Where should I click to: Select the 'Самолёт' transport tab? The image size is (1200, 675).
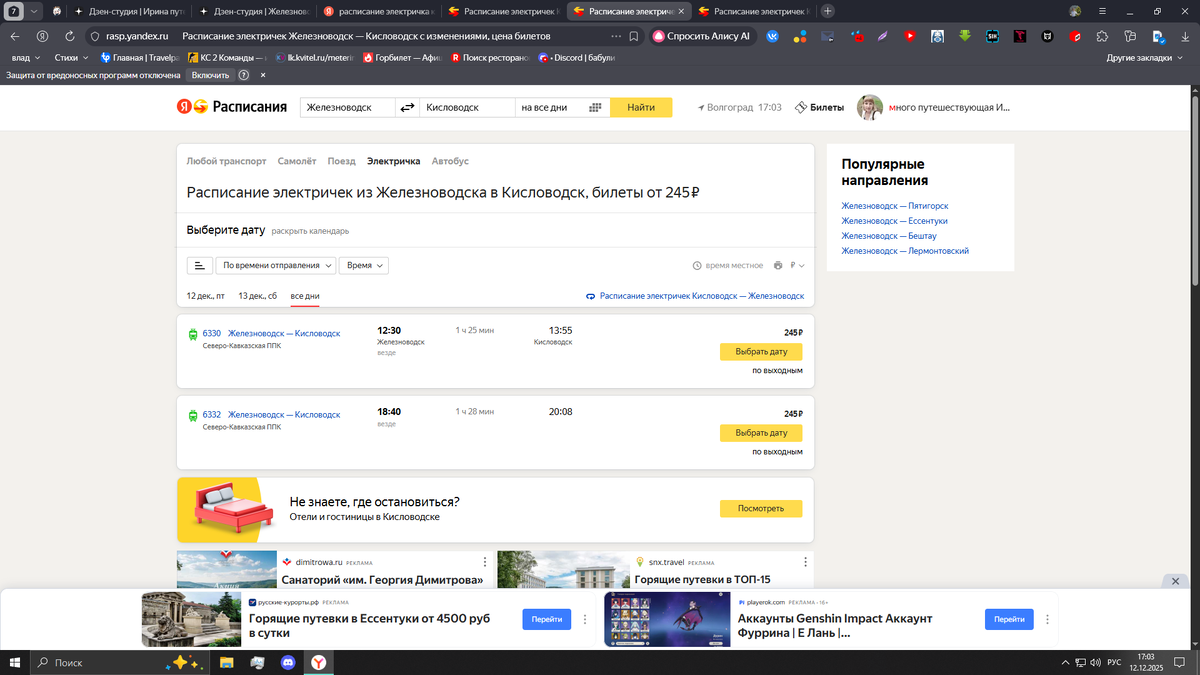tap(297, 161)
